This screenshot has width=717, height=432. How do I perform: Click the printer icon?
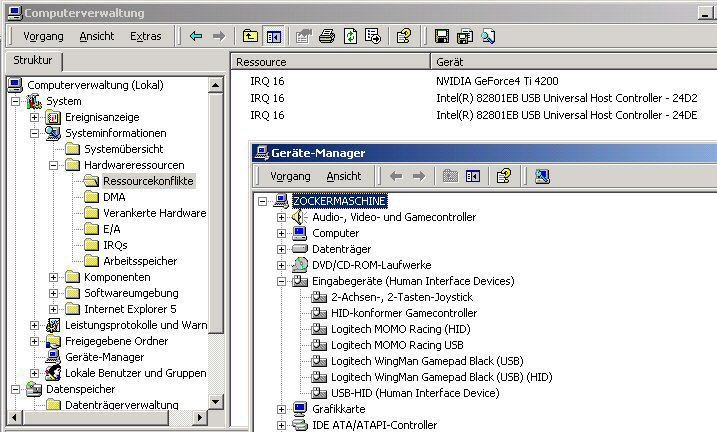click(326, 36)
